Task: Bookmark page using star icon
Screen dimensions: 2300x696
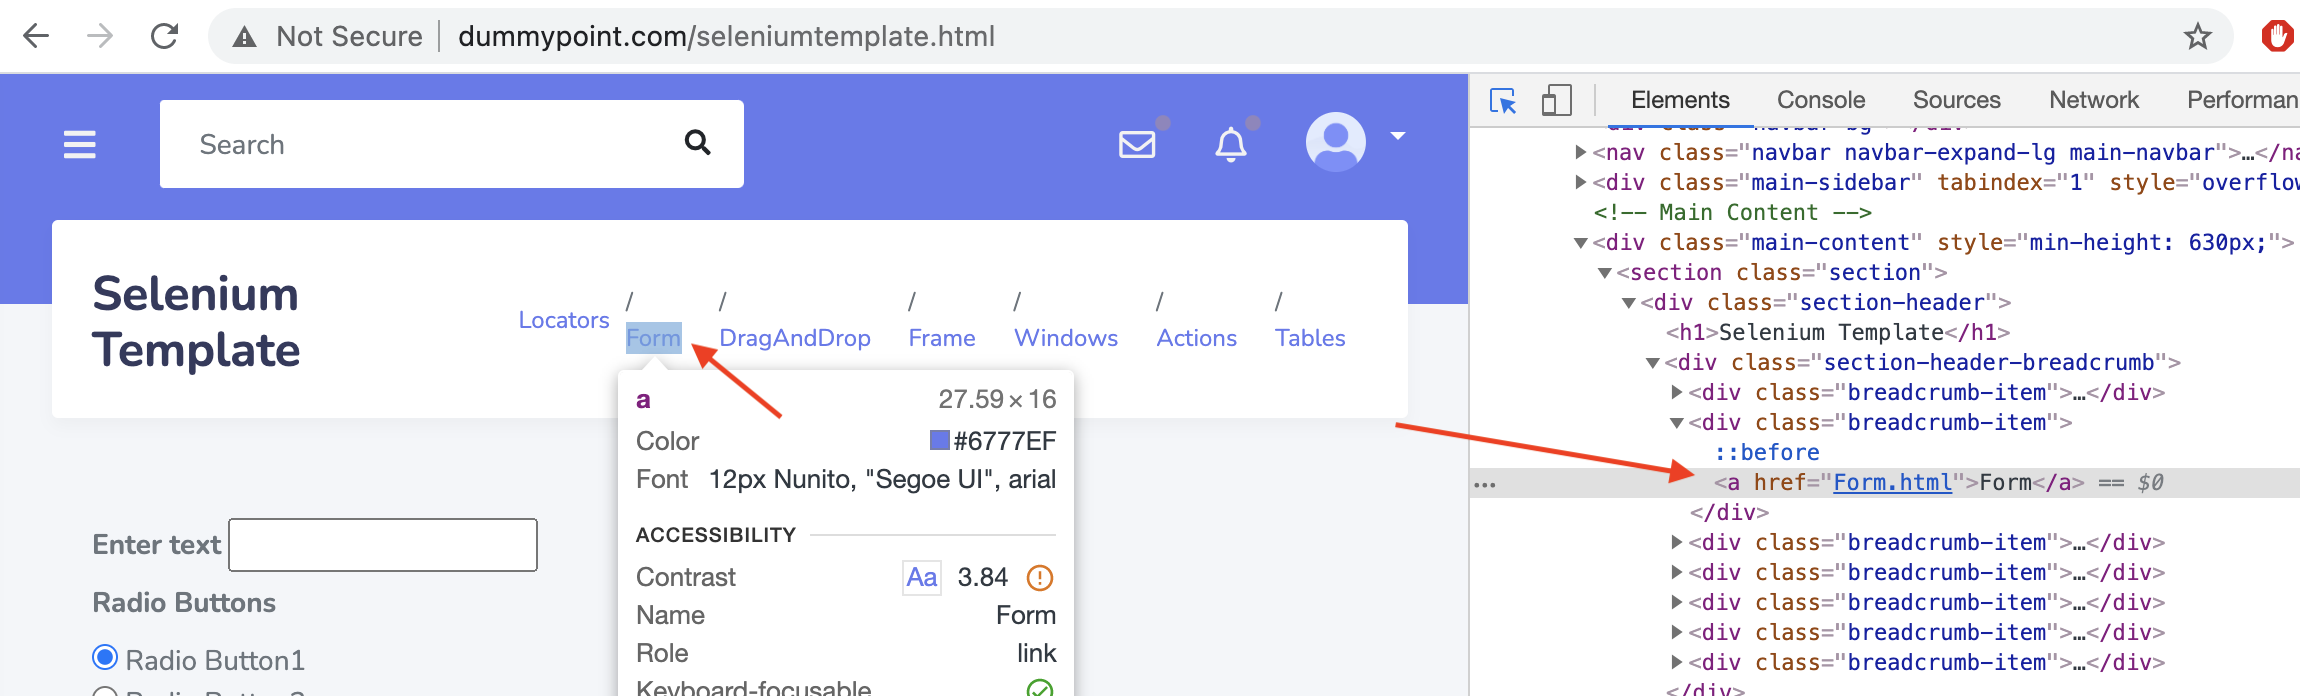Action: 2197,37
